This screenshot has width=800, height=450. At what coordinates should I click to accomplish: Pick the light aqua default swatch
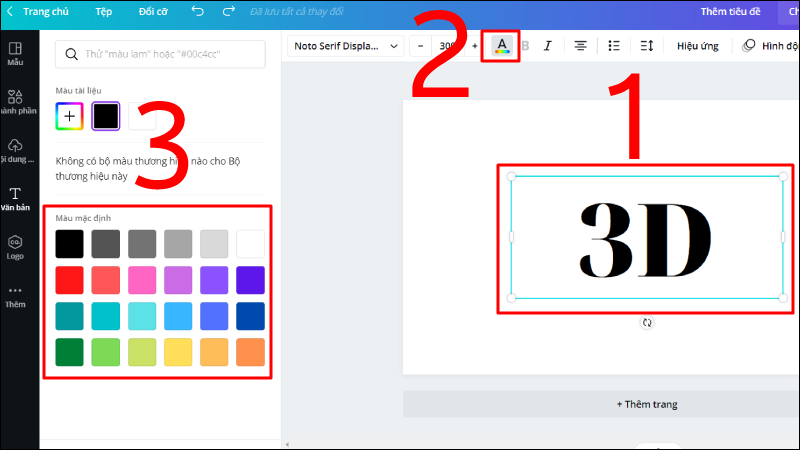[x=142, y=316]
